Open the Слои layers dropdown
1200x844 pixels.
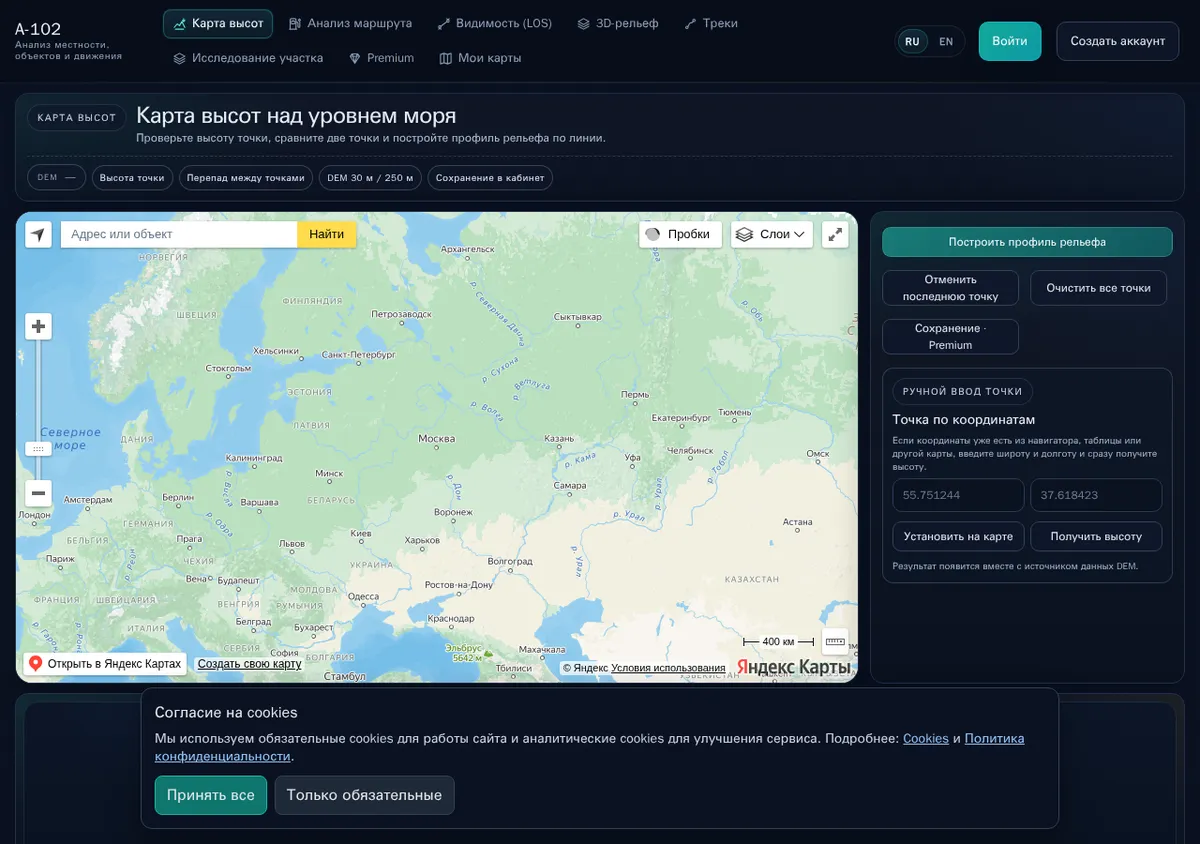click(x=772, y=234)
